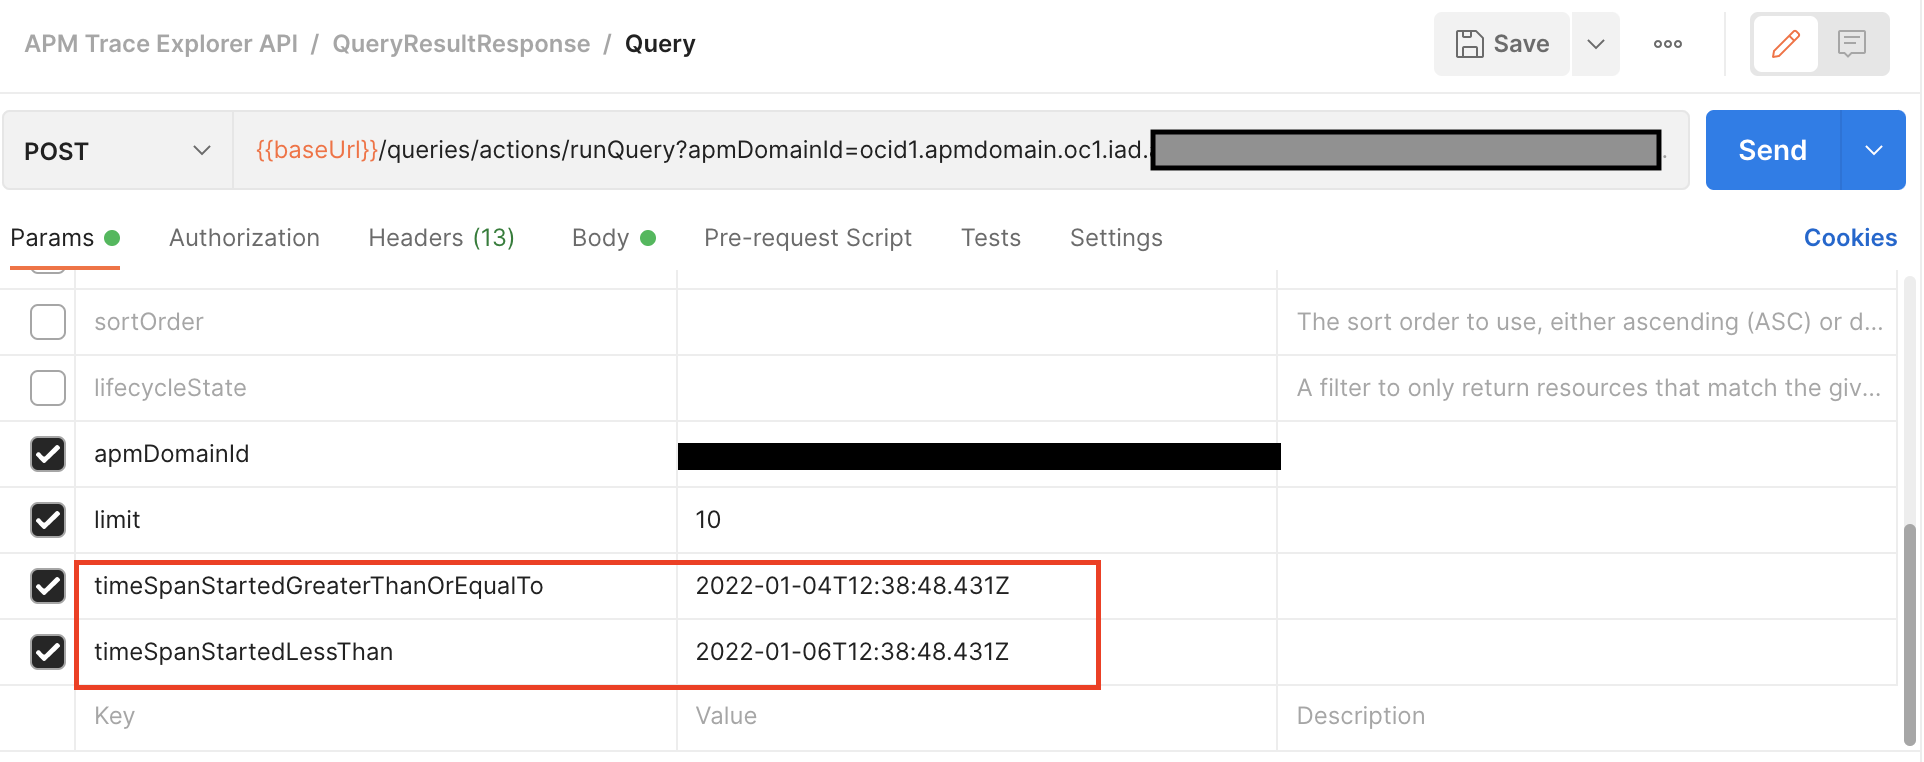Enable the lifecycleState parameter checkbox
1924x762 pixels.
pyautogui.click(x=48, y=388)
